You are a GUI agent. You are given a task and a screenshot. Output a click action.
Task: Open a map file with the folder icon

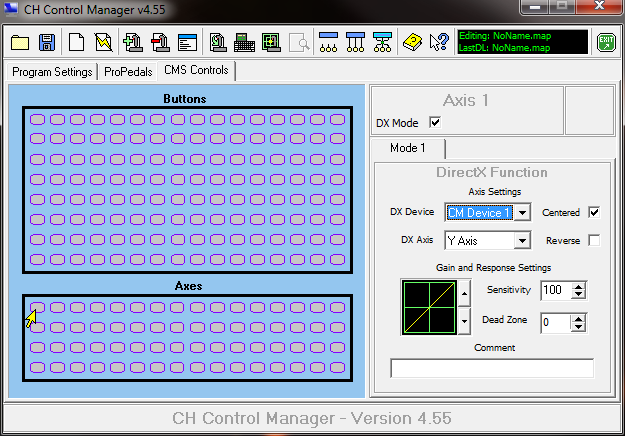click(x=20, y=42)
